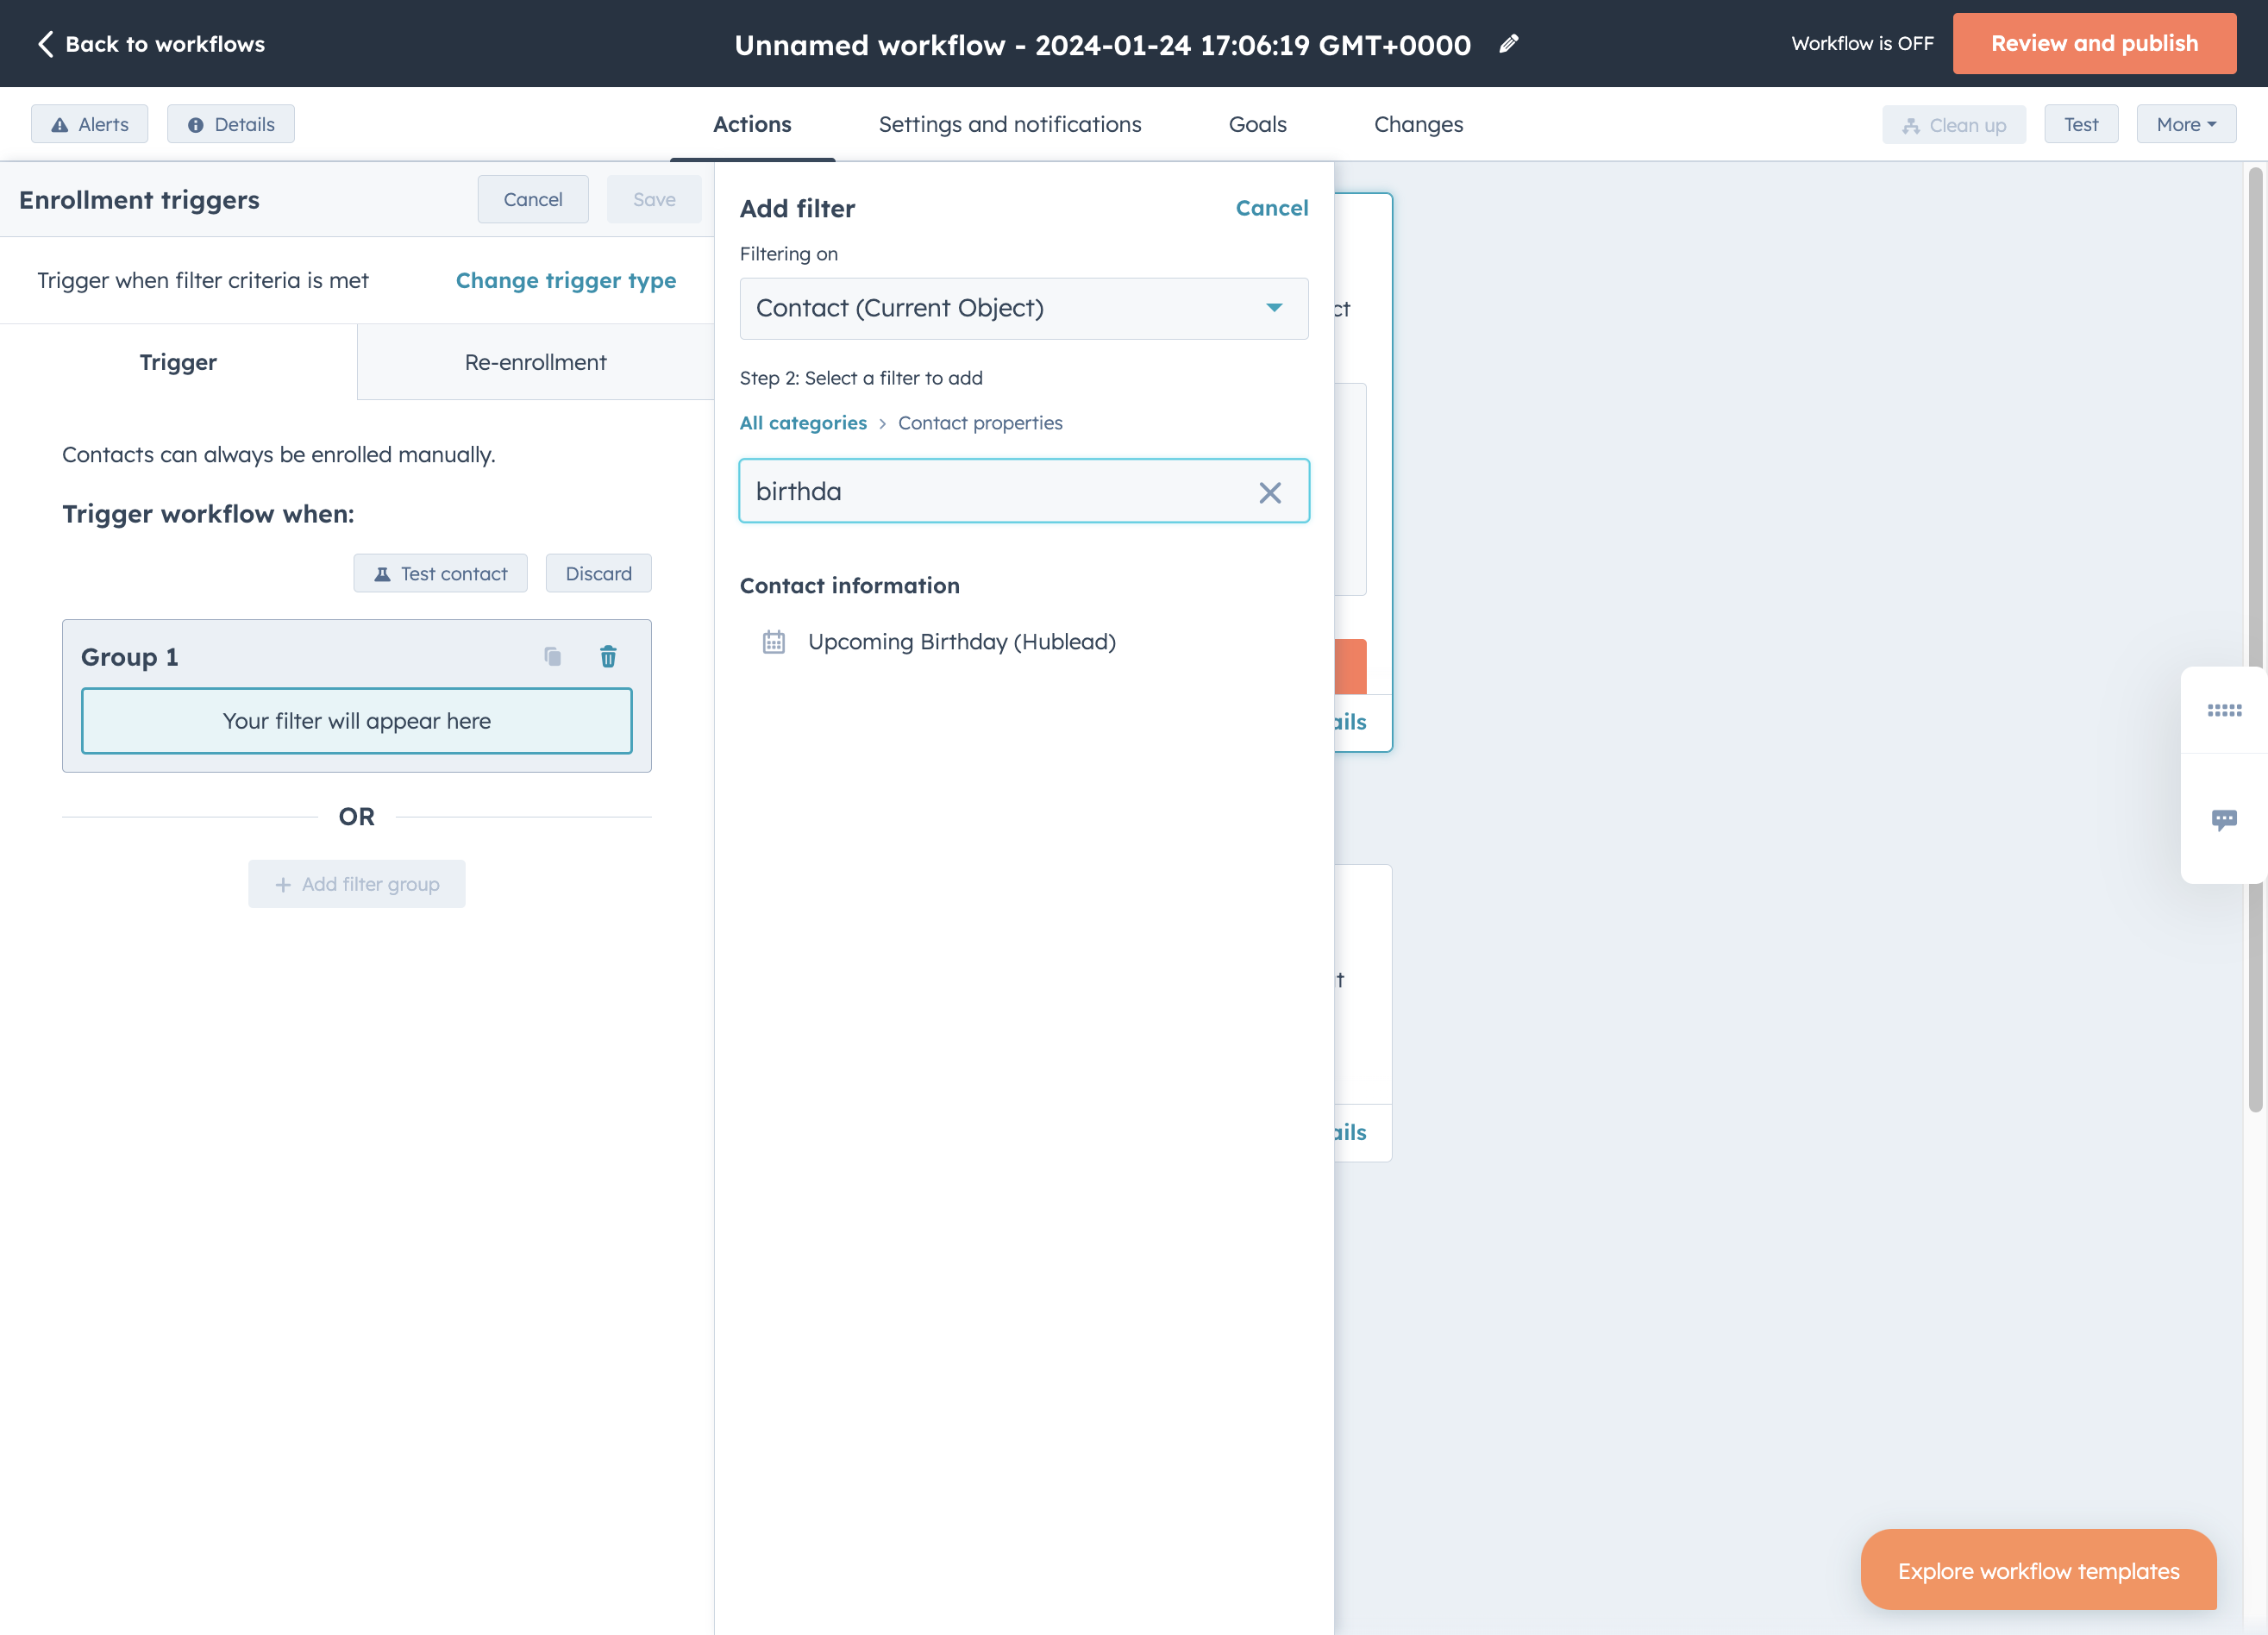The height and width of the screenshot is (1635, 2268).
Task: Open the grid dots side panel icon
Action: tap(2224, 710)
